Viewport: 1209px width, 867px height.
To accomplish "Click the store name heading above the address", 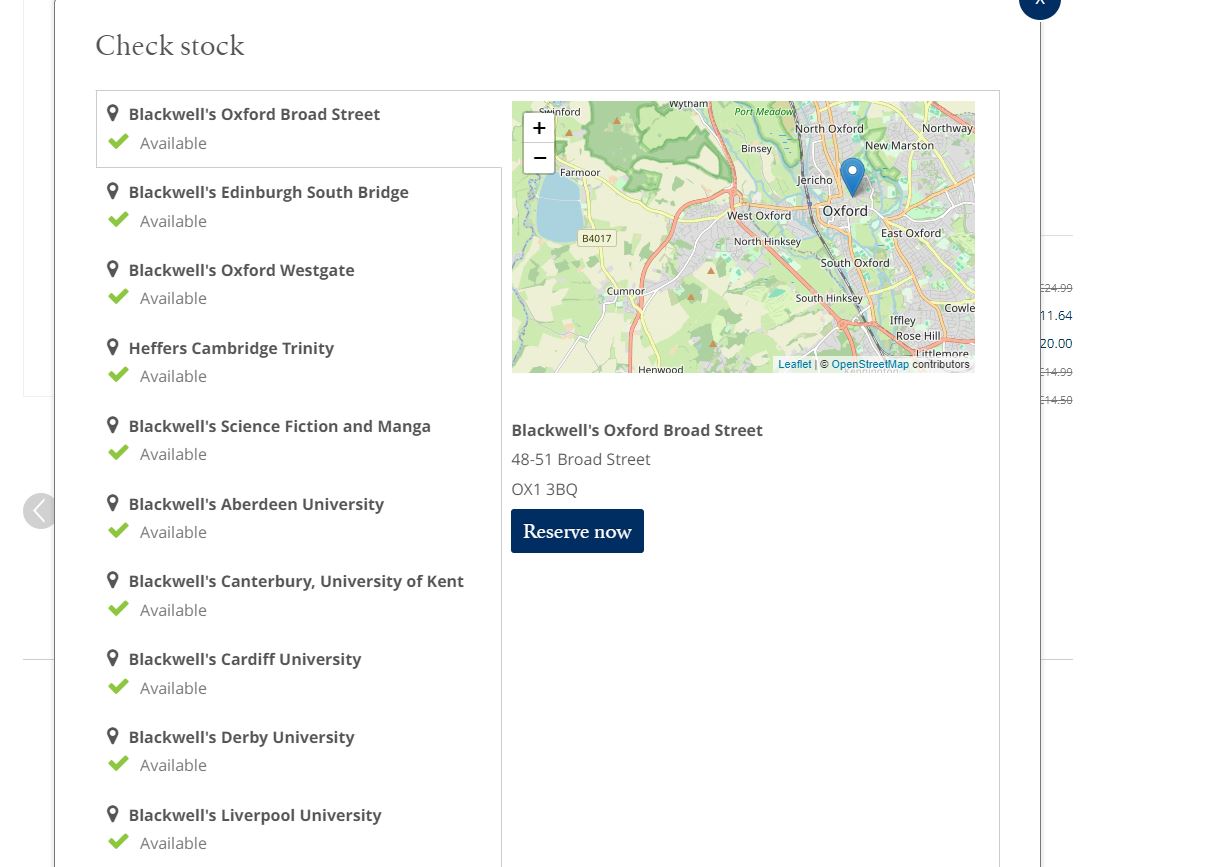I will 637,430.
